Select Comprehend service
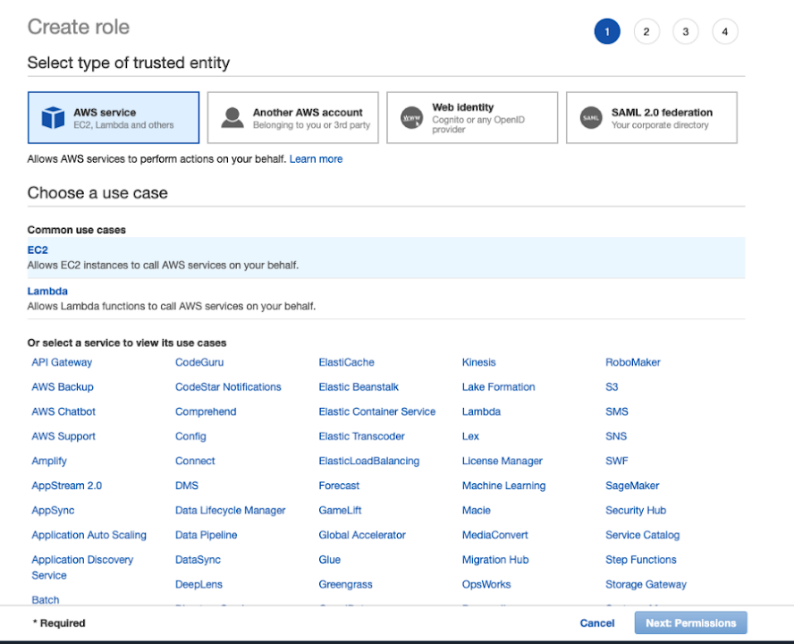This screenshot has height=644, width=794. click(206, 412)
